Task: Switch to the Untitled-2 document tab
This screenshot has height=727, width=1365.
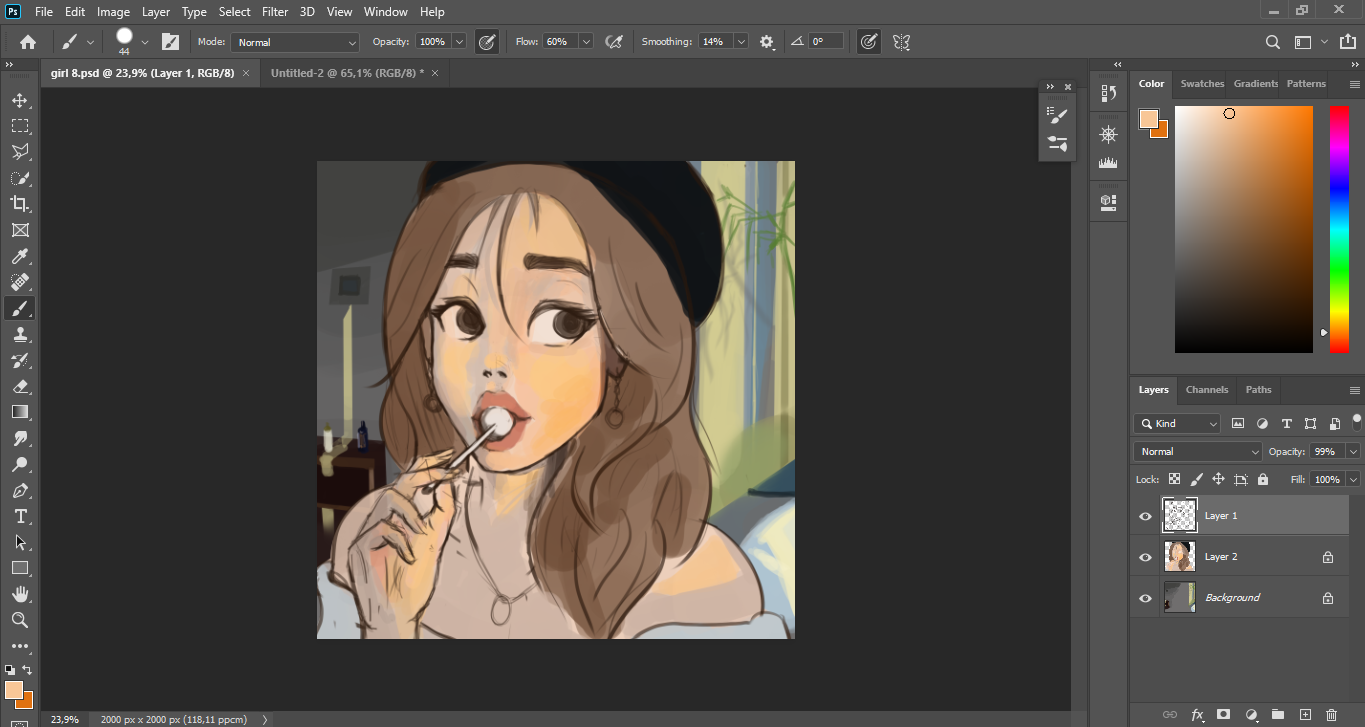Action: [347, 73]
